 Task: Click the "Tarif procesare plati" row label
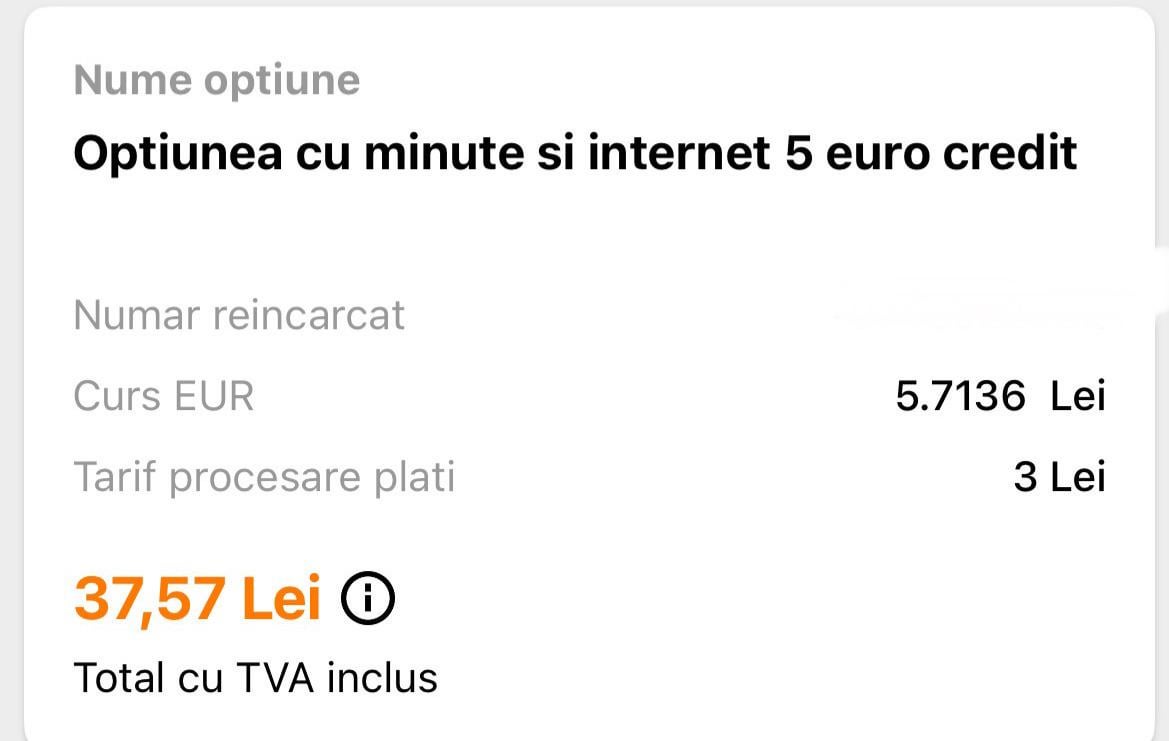pyautogui.click(x=264, y=477)
